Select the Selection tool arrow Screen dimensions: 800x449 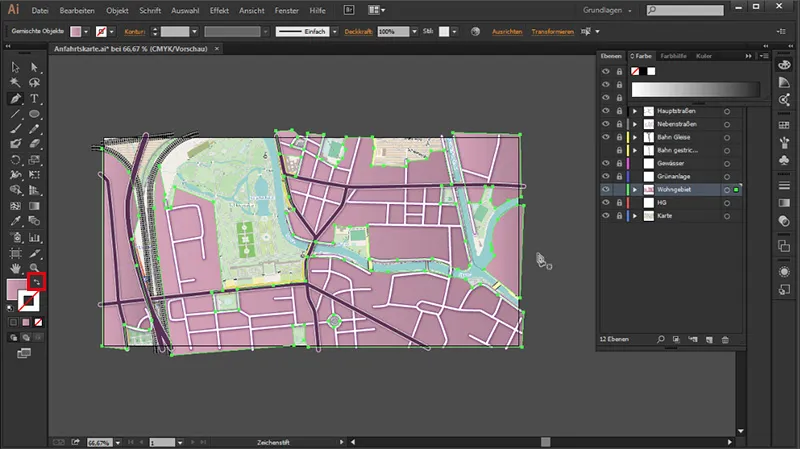pyautogui.click(x=15, y=67)
